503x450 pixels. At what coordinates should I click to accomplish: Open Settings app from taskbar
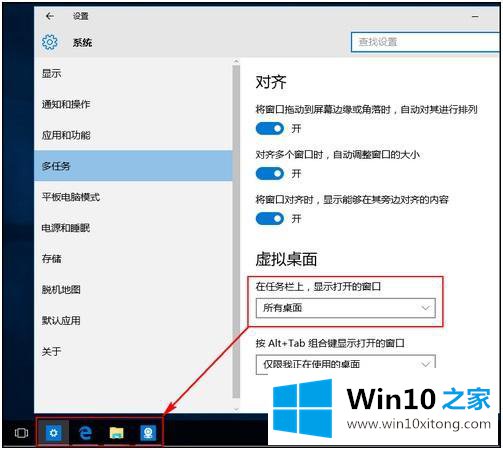[x=53, y=433]
